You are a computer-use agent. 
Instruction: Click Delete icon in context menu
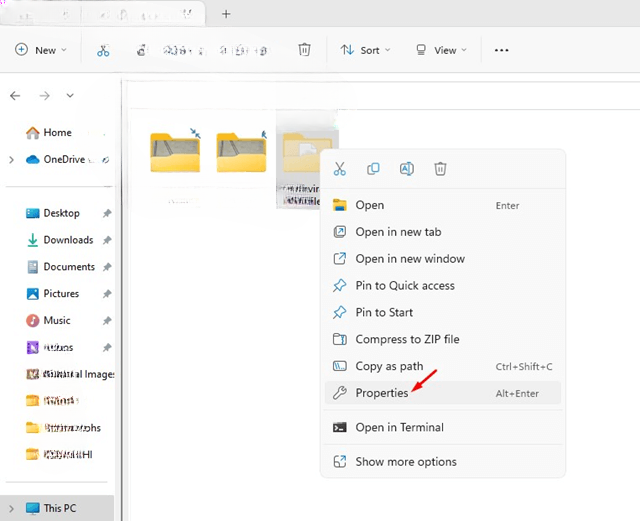click(x=440, y=169)
